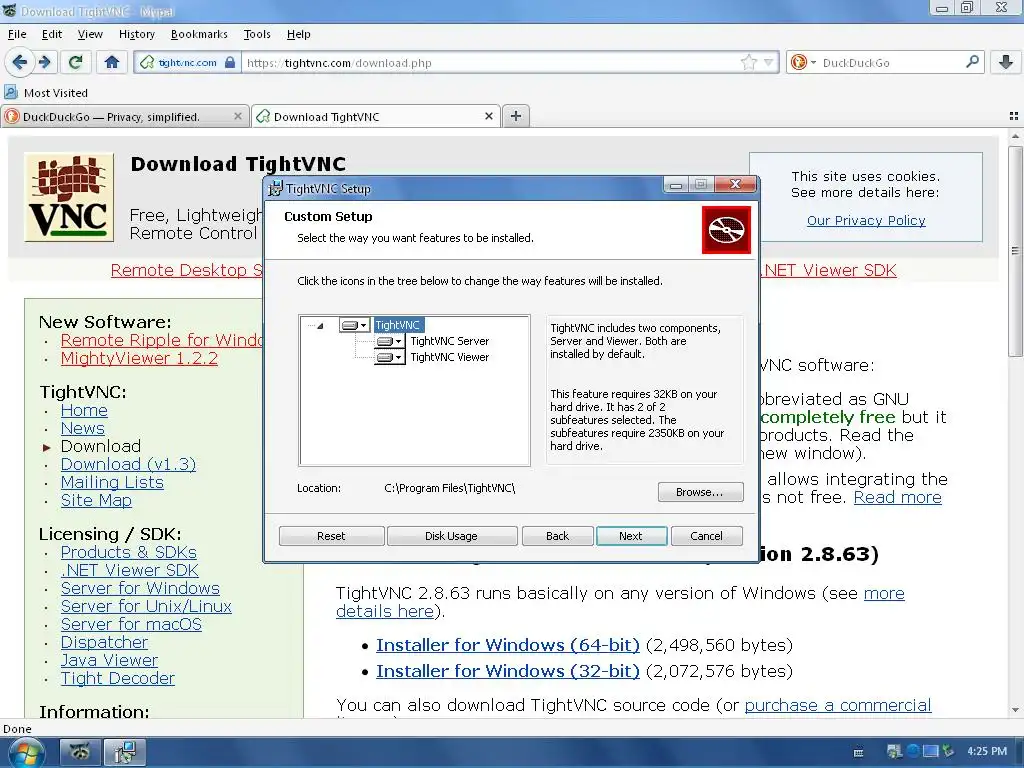This screenshot has height=768, width=1024.
Task: Open the History menu
Action: (136, 34)
